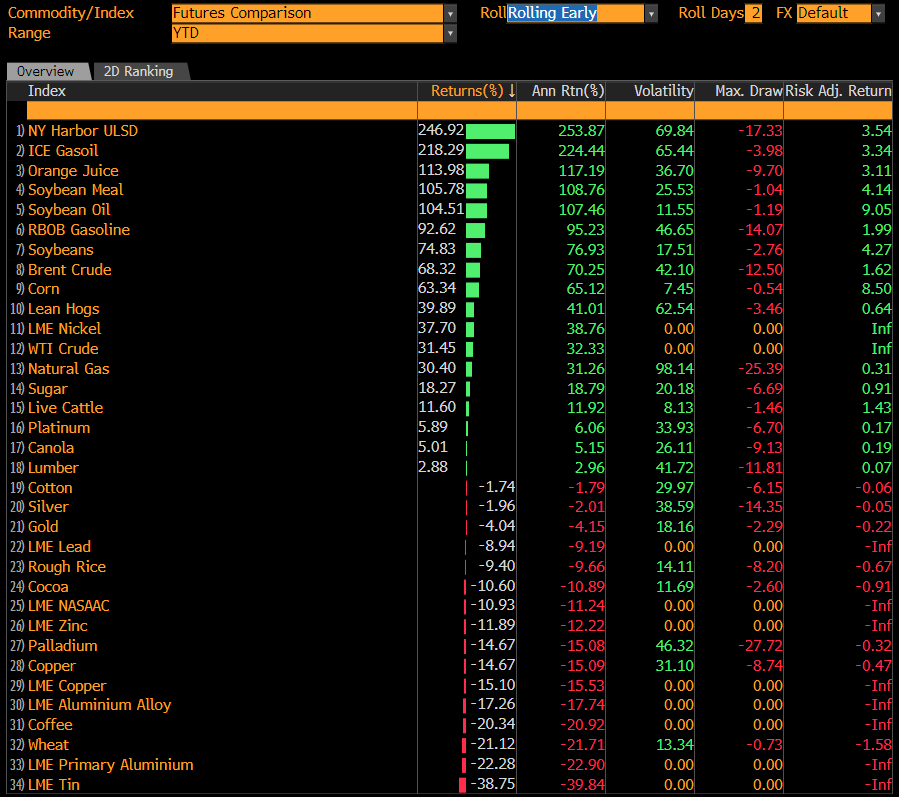Click the Index column header
The height and width of the screenshot is (797, 899).
pyautogui.click(x=47, y=91)
